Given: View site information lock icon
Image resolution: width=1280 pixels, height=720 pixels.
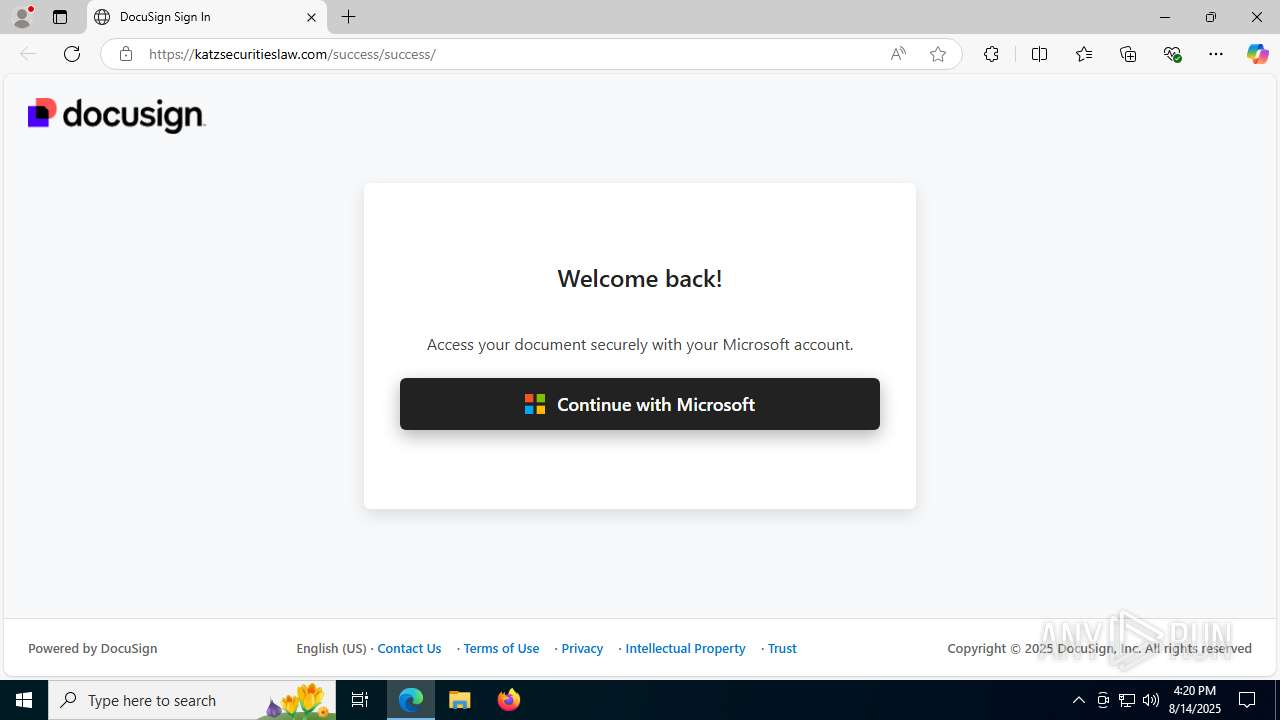Looking at the screenshot, I should (x=126, y=54).
